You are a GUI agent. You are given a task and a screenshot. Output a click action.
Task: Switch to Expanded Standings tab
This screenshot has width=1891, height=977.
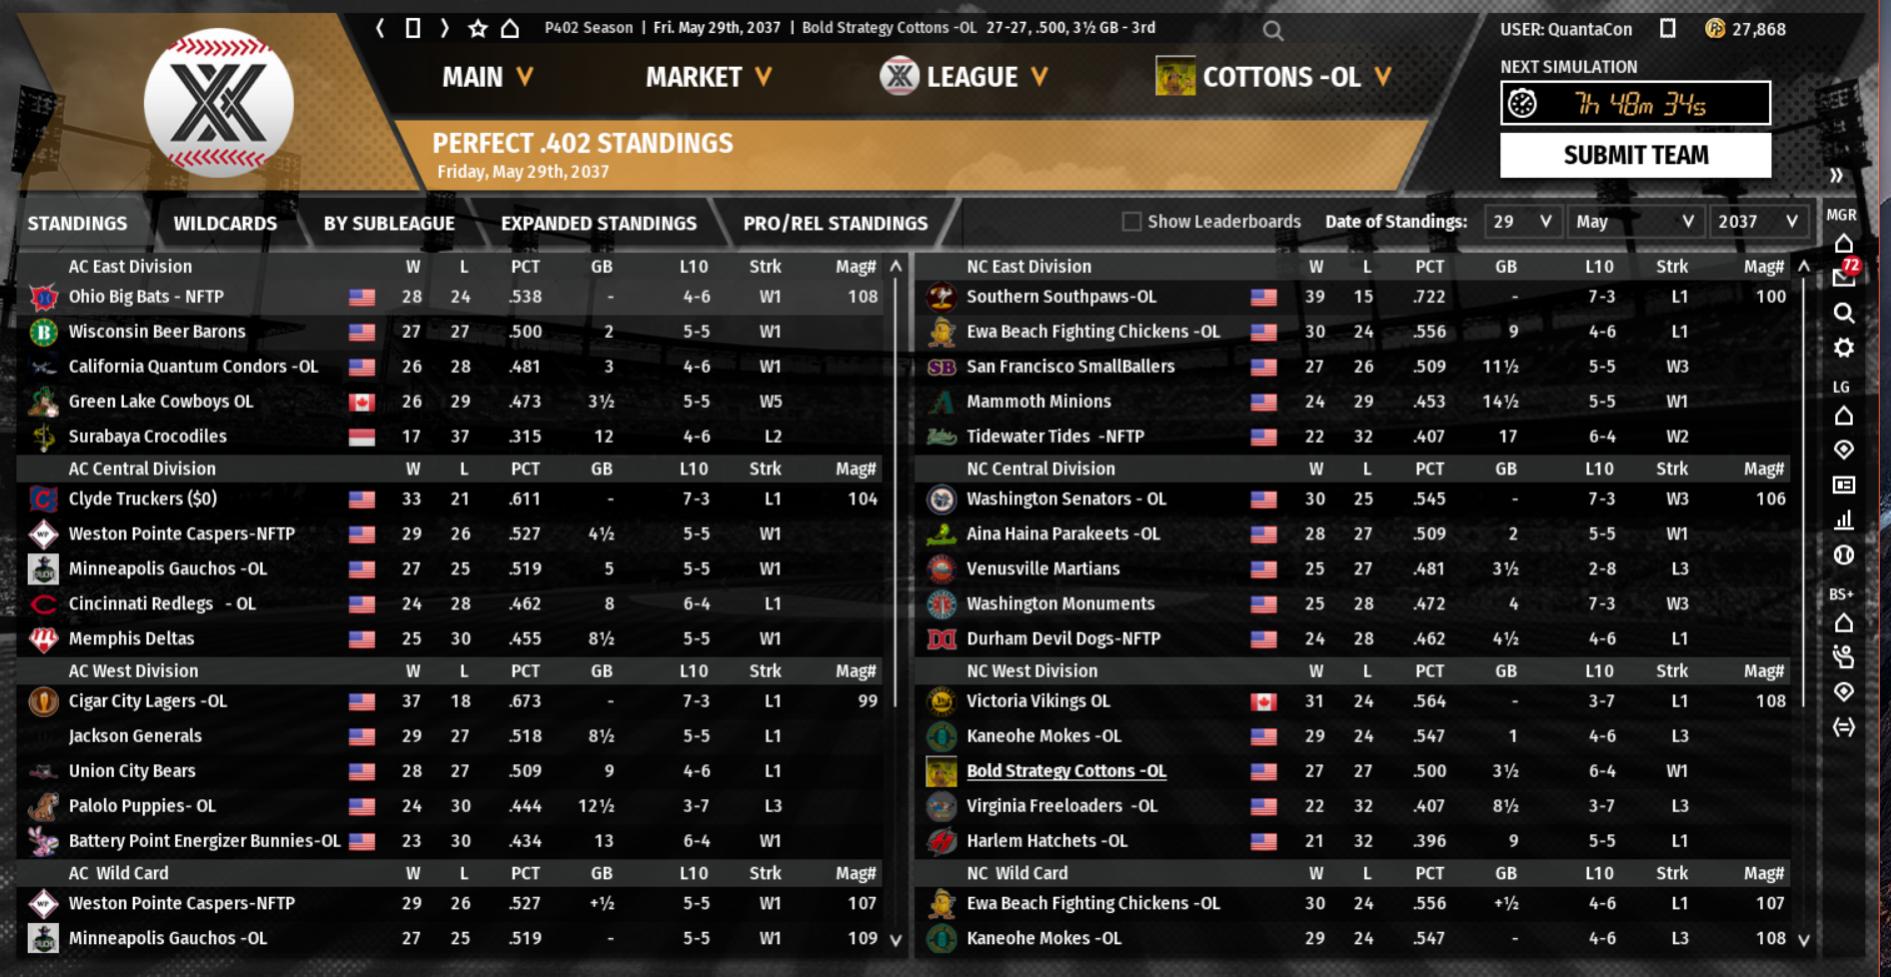click(598, 224)
